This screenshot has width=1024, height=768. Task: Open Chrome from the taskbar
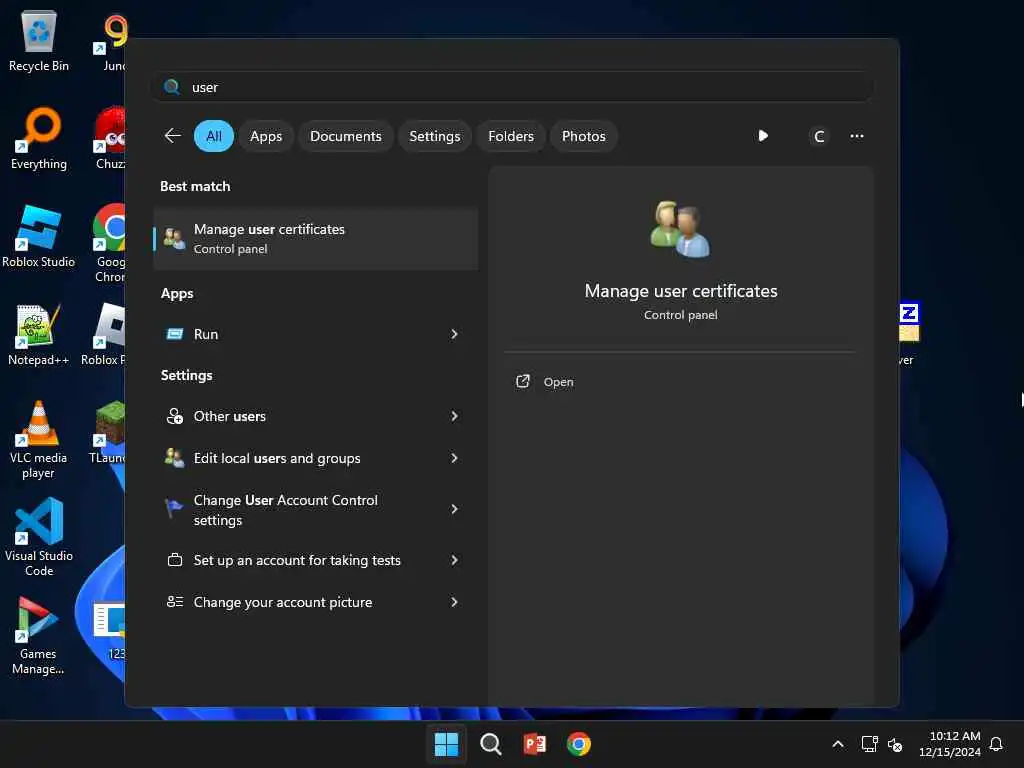[579, 744]
